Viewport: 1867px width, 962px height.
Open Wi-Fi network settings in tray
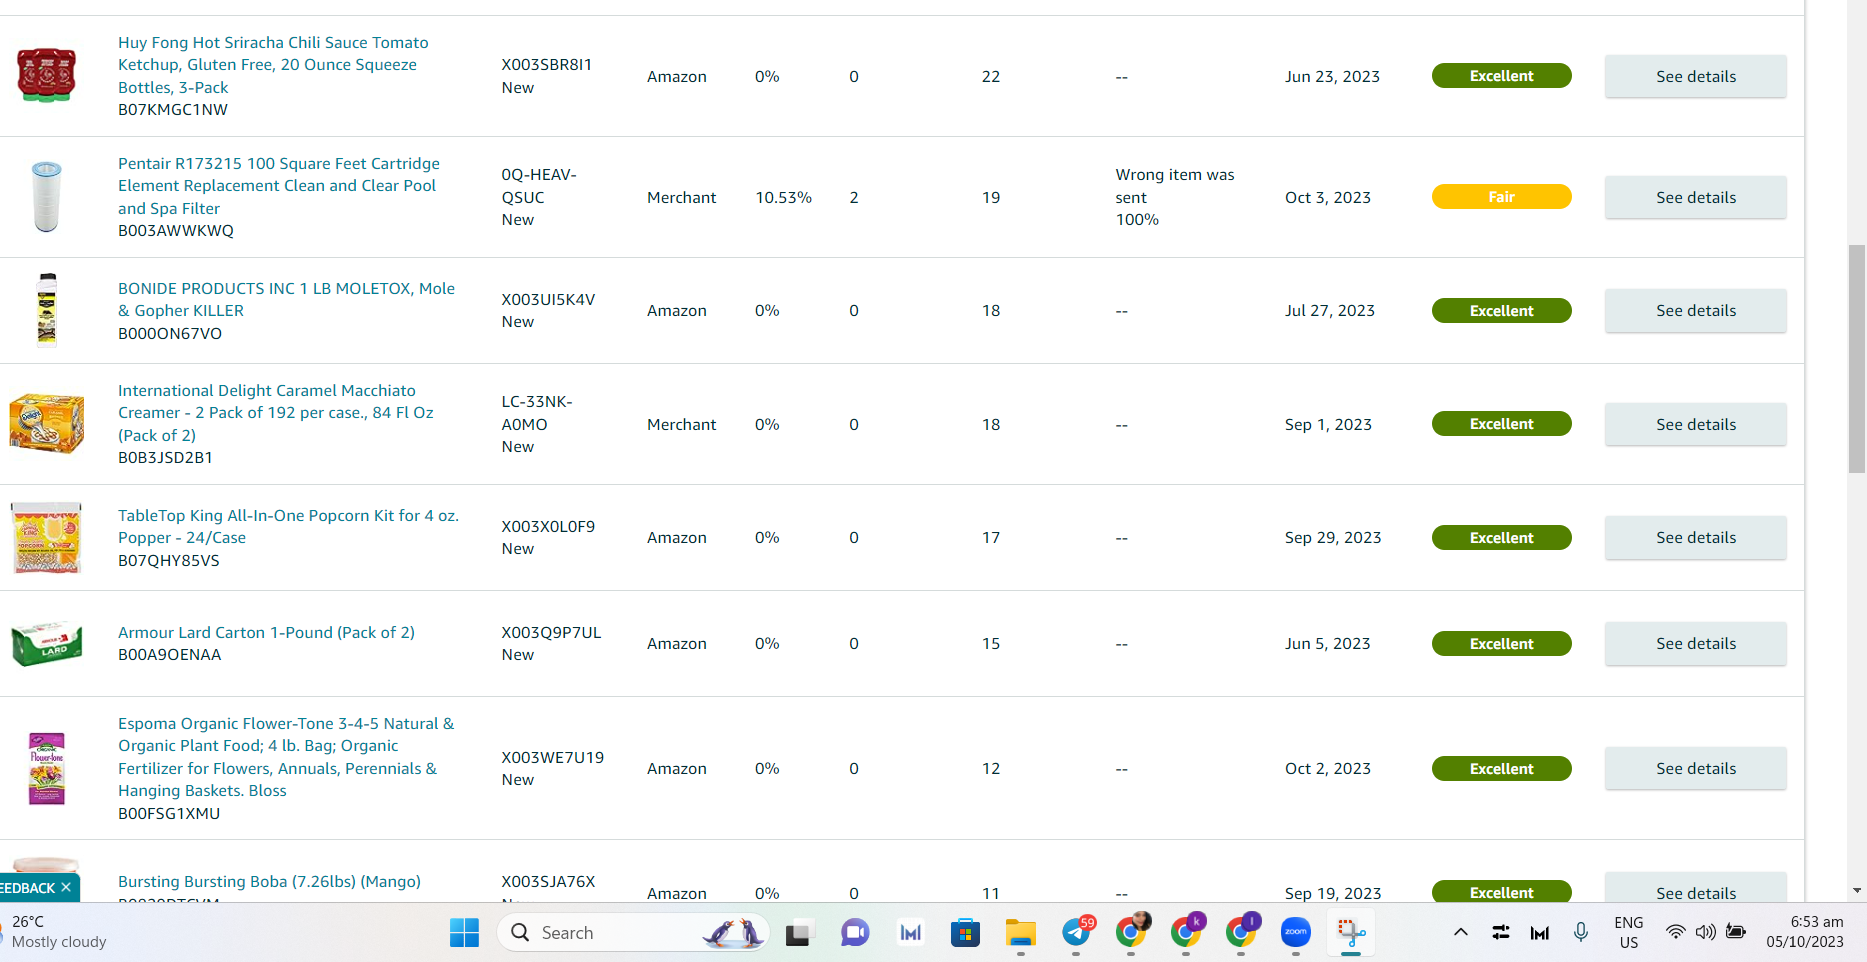(1675, 932)
